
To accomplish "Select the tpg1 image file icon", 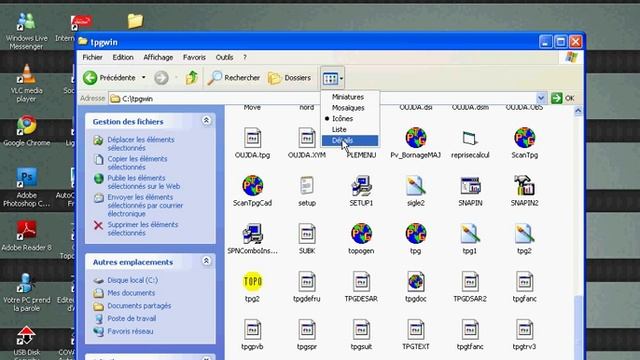I will click(470, 234).
